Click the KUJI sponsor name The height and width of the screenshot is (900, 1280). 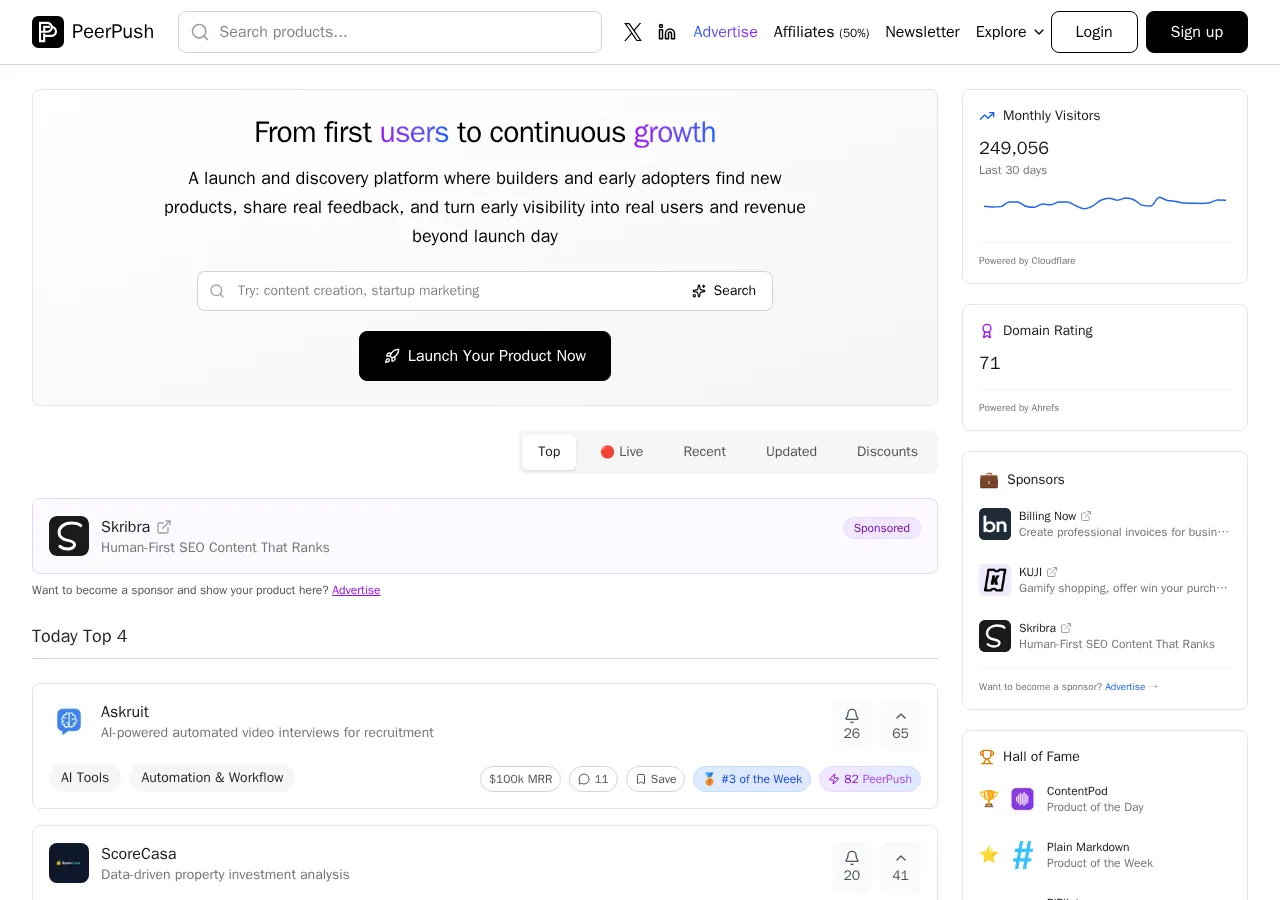1030,572
